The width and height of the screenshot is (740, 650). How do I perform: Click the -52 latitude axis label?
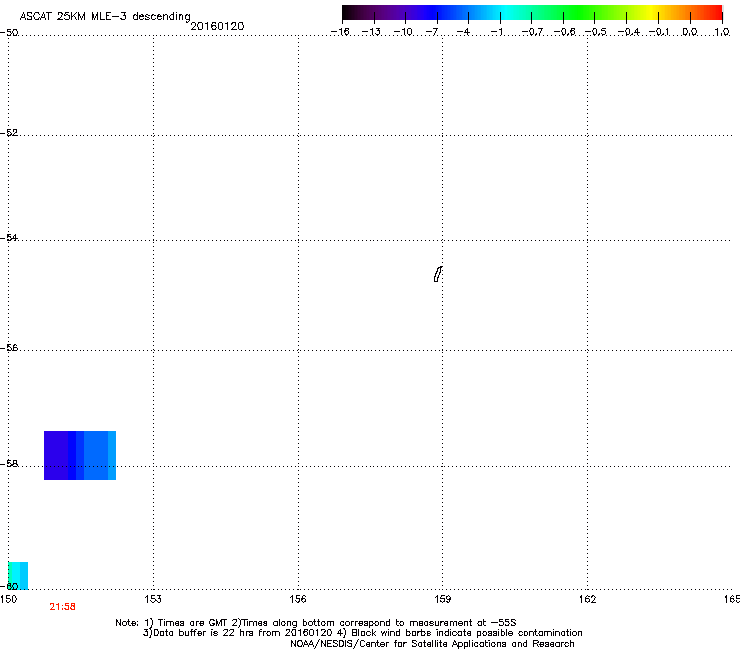point(9,133)
